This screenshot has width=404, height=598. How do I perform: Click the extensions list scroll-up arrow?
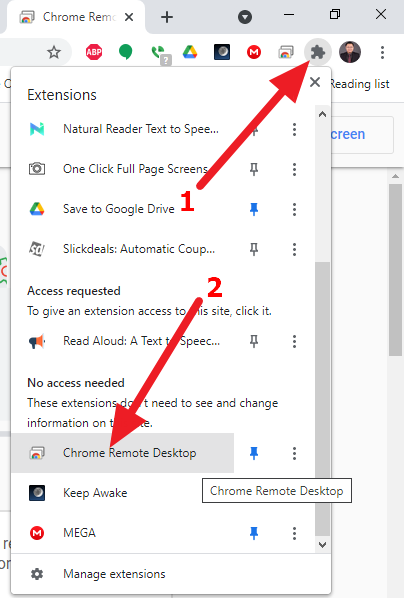click(x=322, y=114)
